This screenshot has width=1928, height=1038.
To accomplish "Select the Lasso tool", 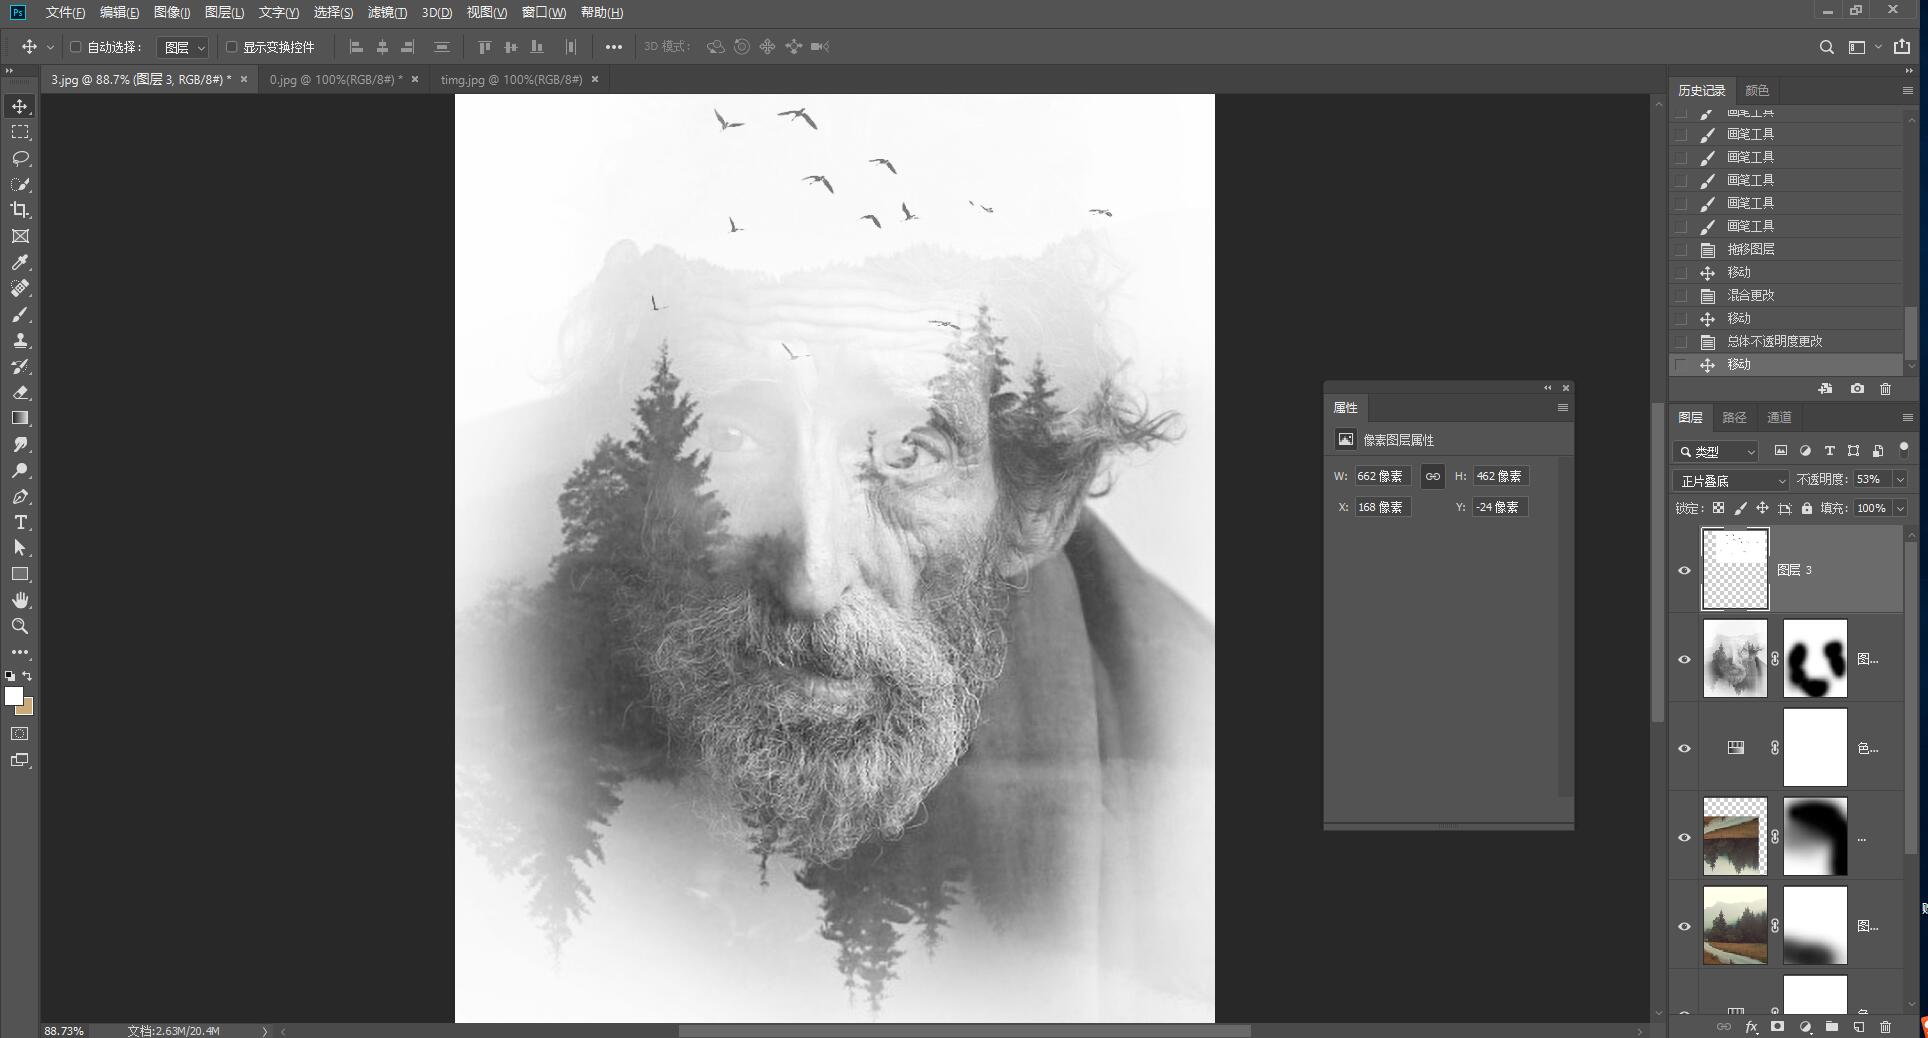I will [x=20, y=158].
